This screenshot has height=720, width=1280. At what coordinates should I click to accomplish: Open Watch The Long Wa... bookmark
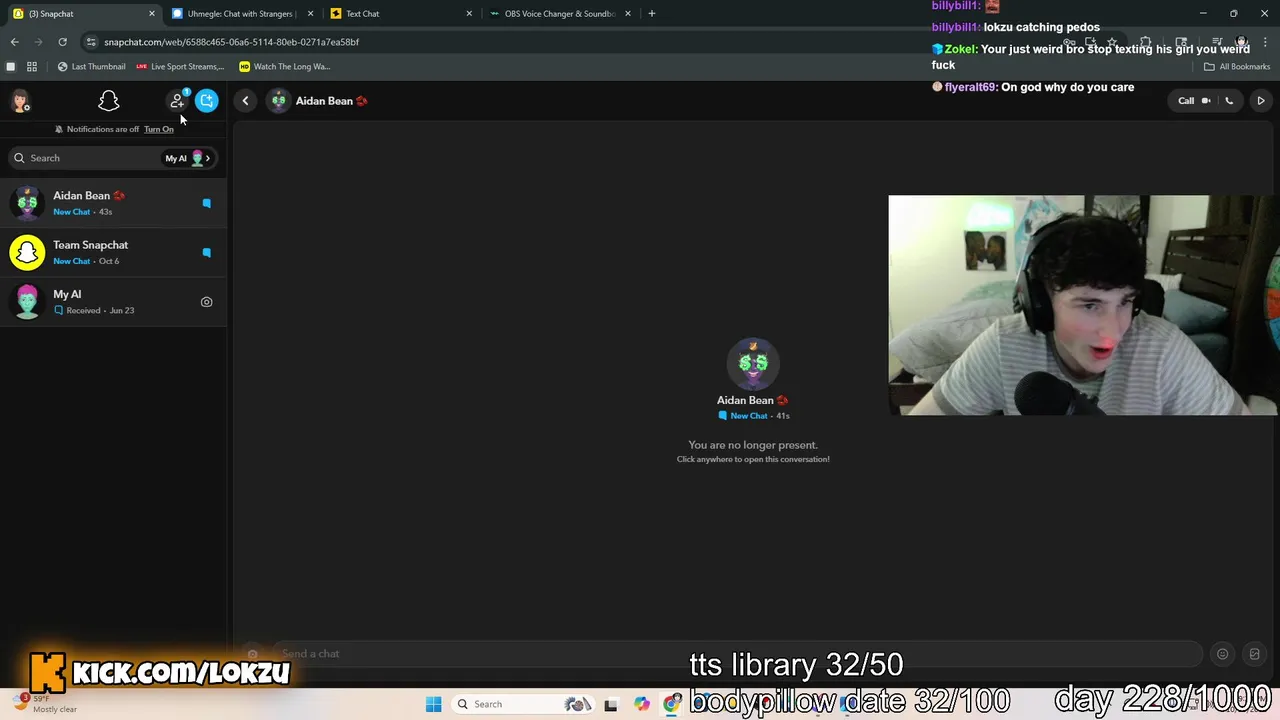point(285,67)
